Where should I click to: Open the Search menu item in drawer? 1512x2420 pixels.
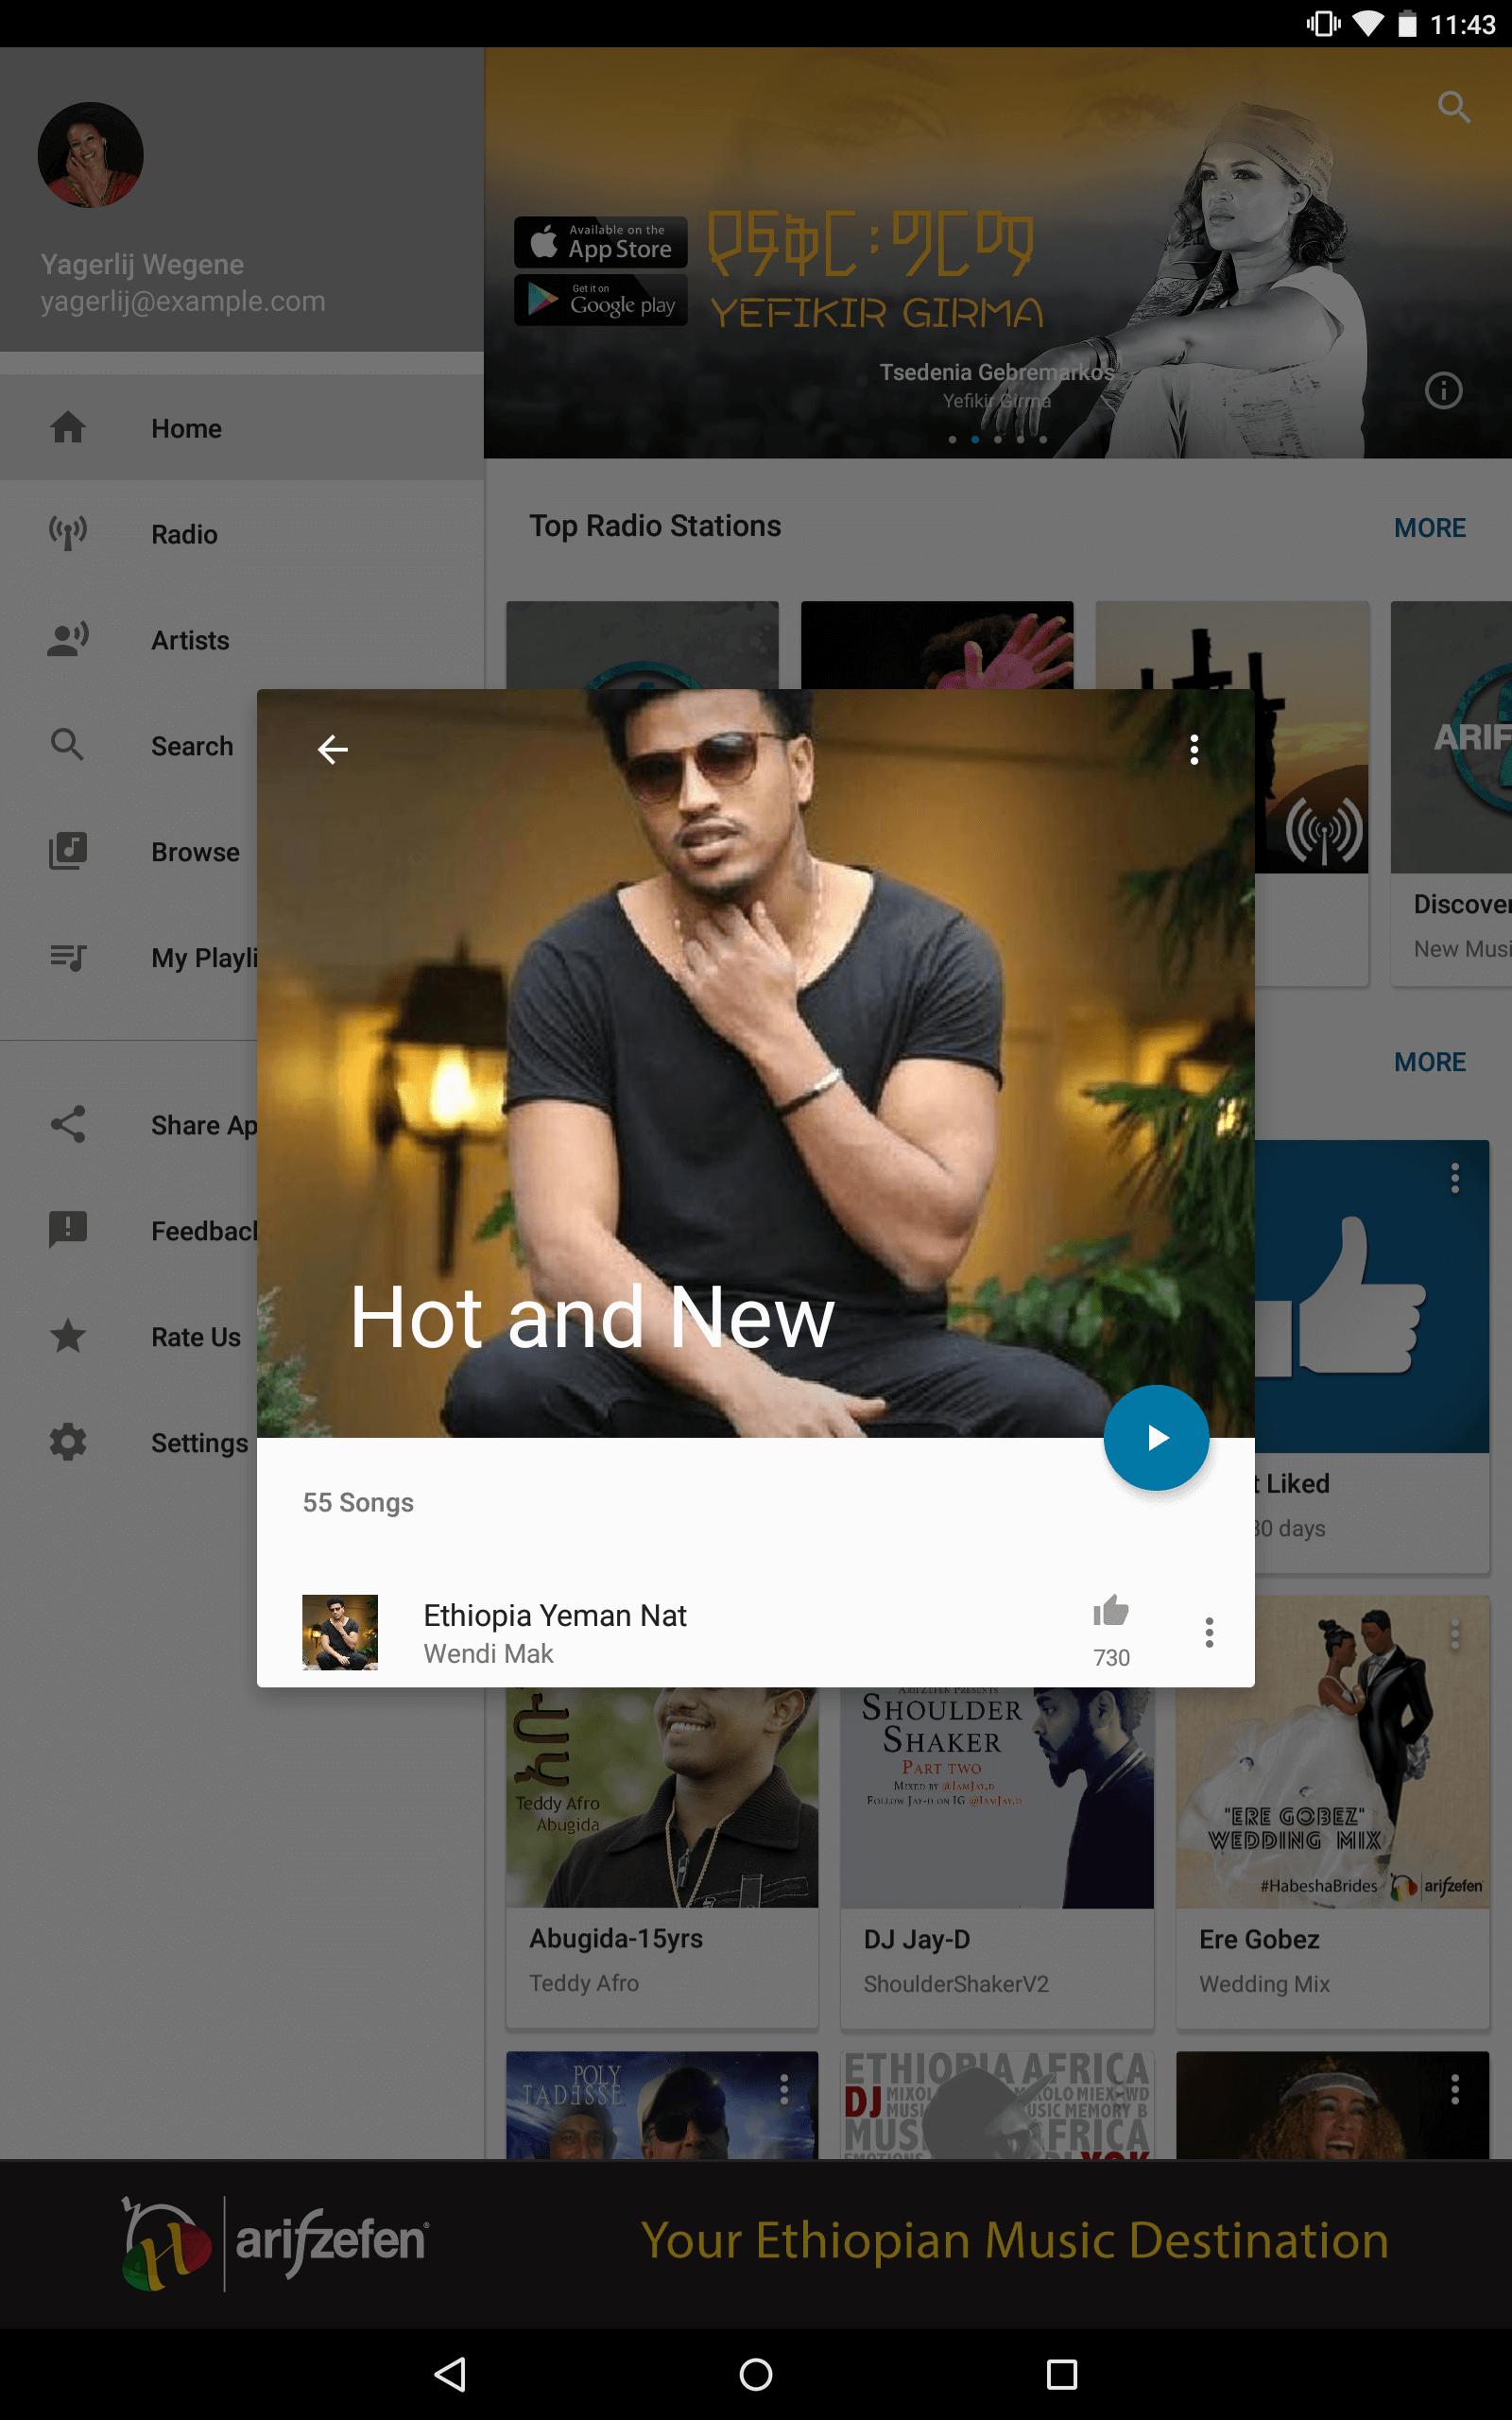point(128,746)
